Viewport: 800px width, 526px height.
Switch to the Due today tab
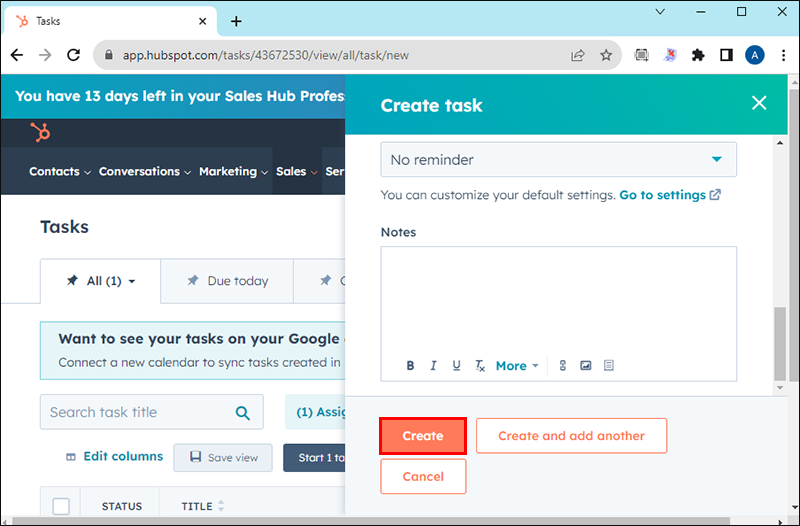point(227,281)
